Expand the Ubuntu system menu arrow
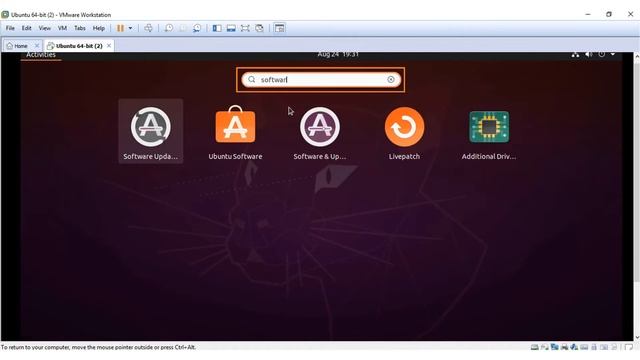The width and height of the screenshot is (640, 360). click(x=613, y=54)
